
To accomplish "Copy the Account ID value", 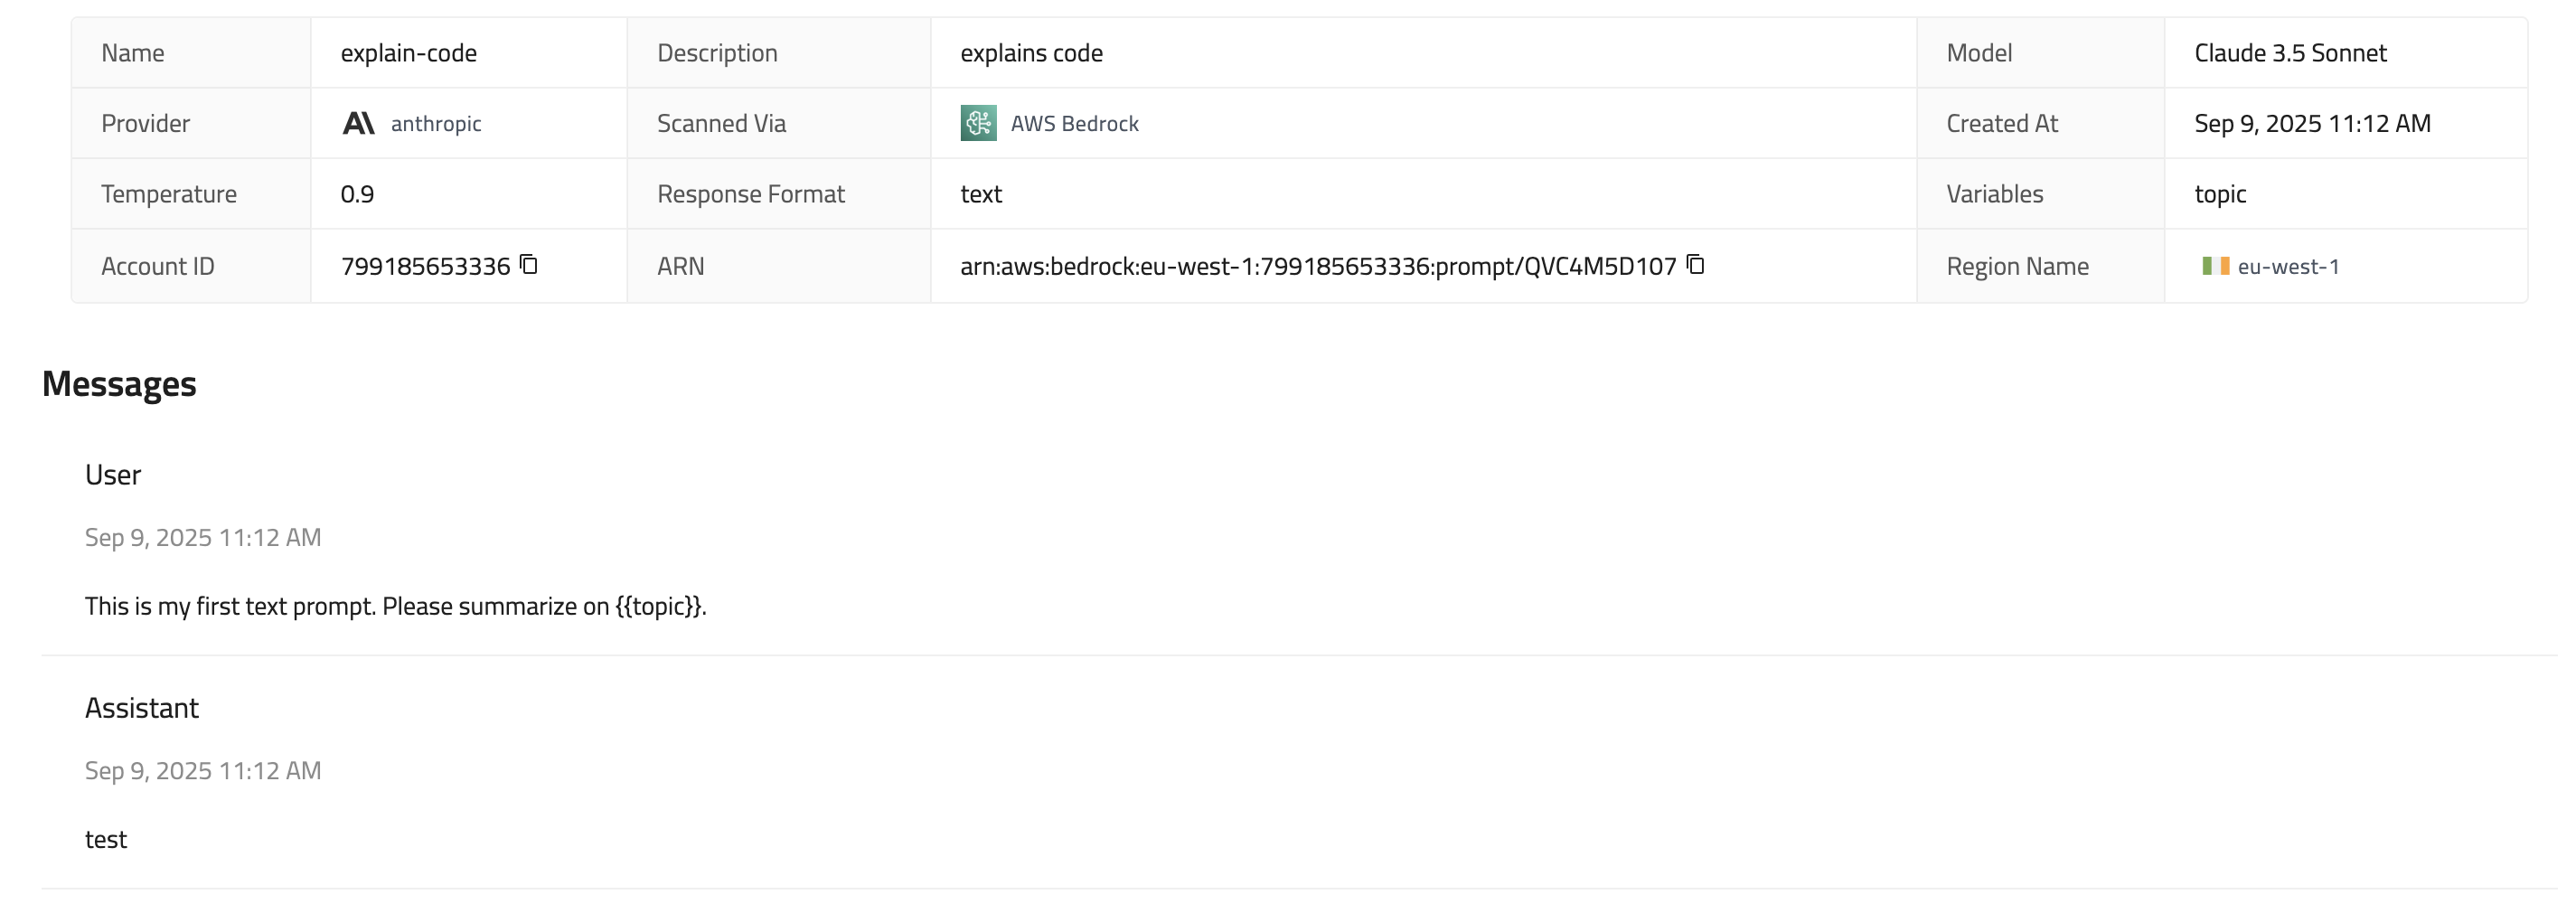I will click(529, 265).
